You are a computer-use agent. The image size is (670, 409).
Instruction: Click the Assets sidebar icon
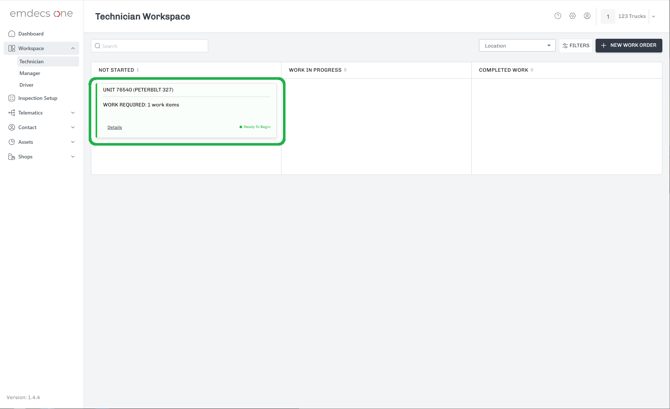click(x=12, y=142)
